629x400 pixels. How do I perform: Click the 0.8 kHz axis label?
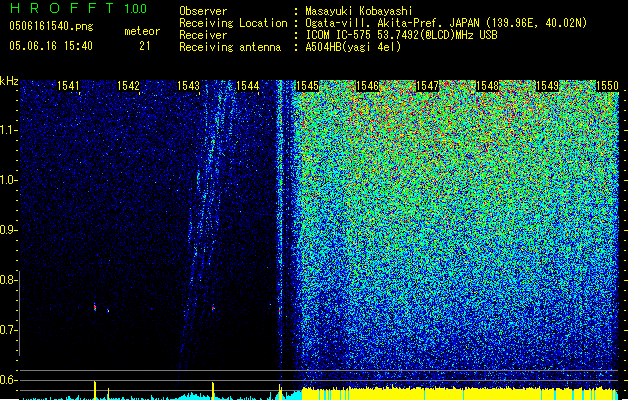9,280
